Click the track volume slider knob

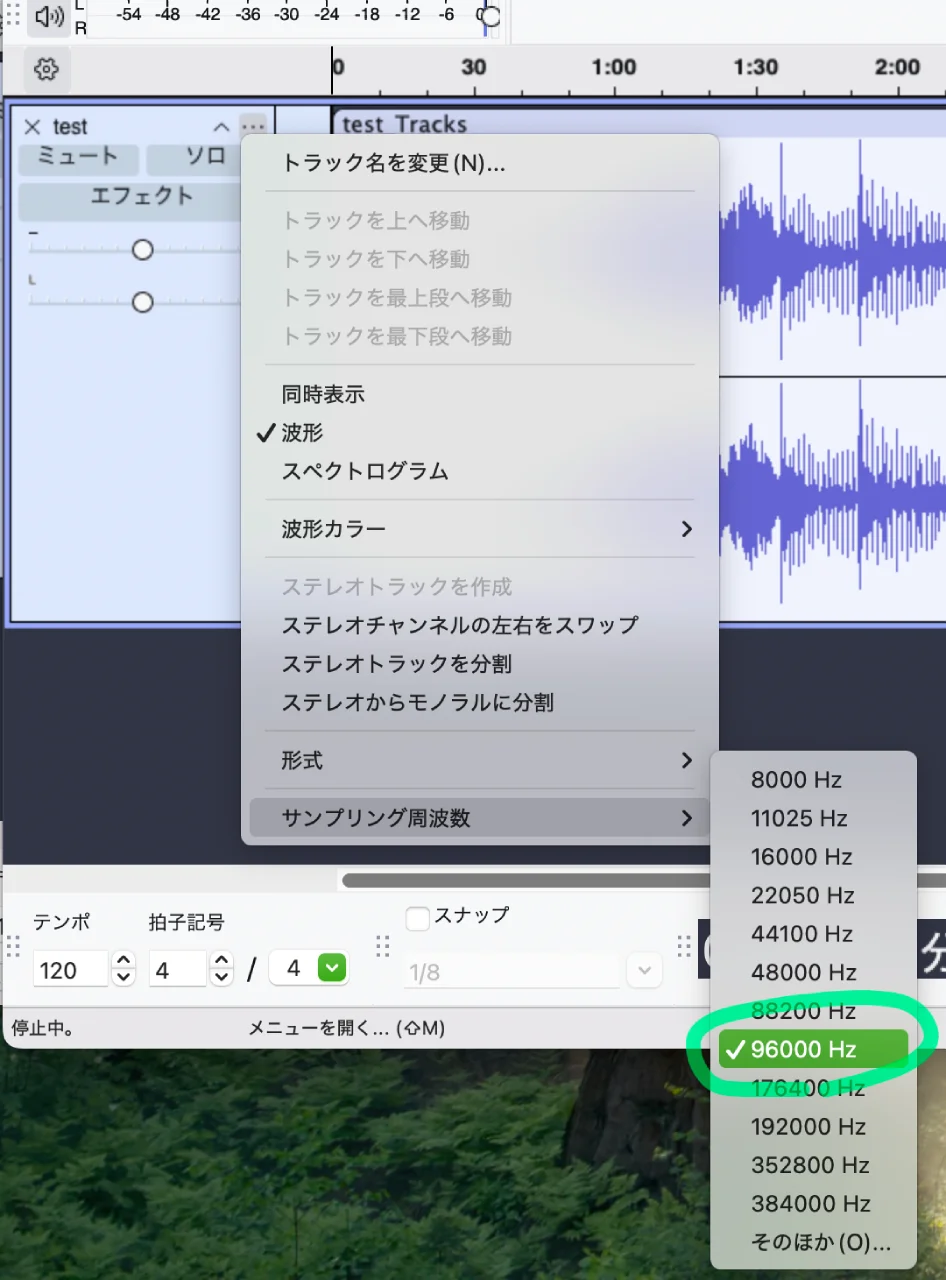(143, 250)
